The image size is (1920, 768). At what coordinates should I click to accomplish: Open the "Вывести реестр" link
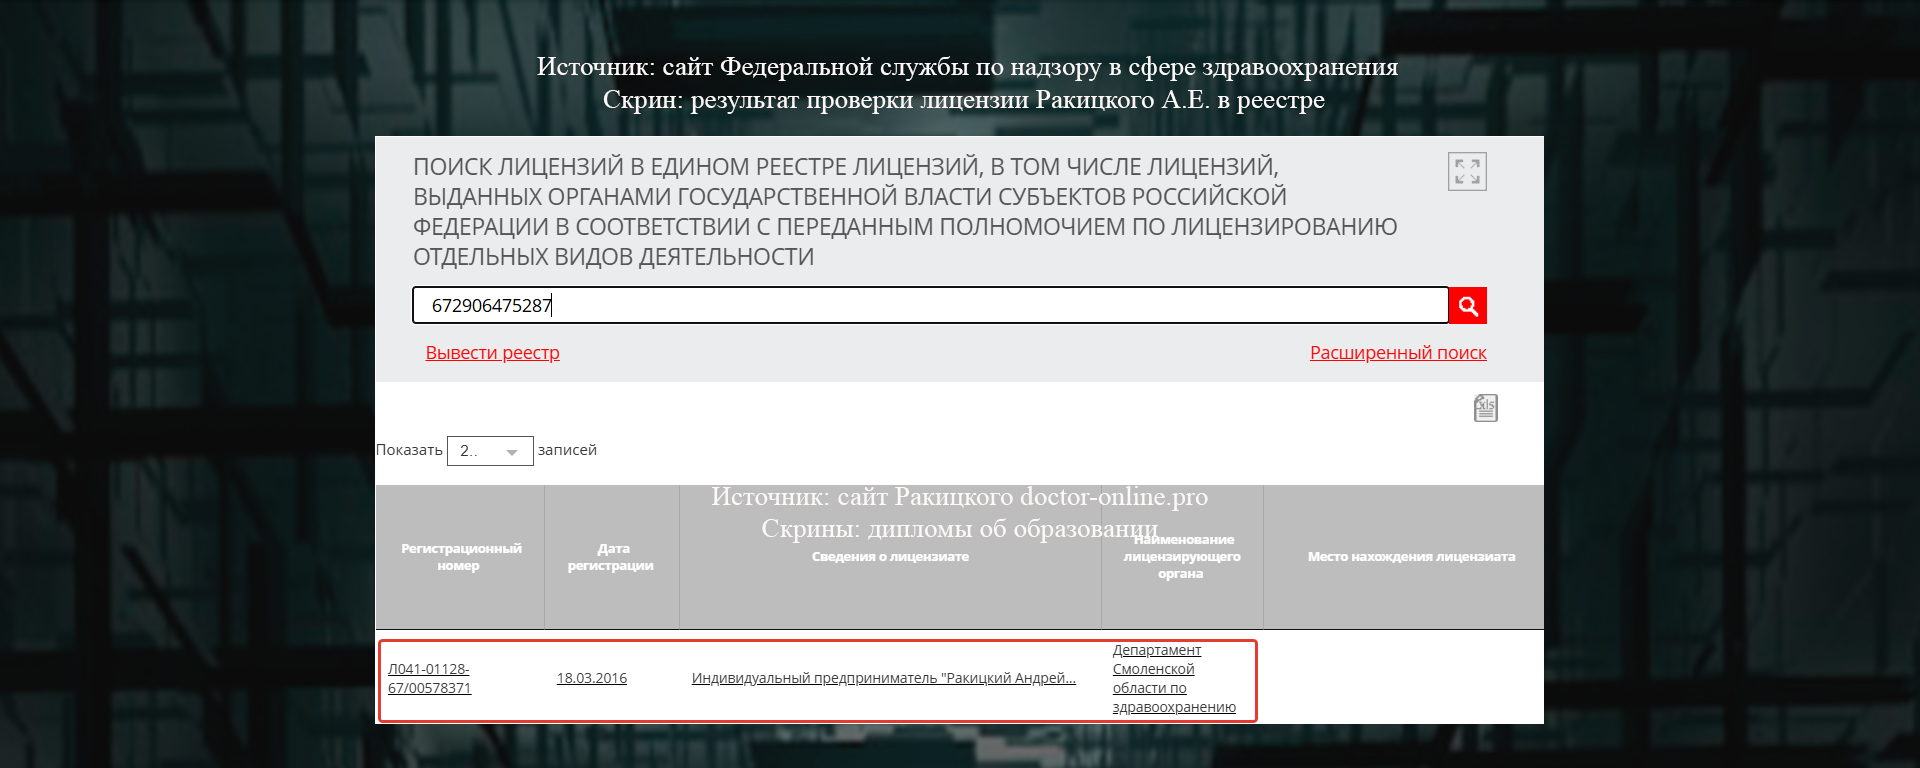pyautogui.click(x=493, y=353)
